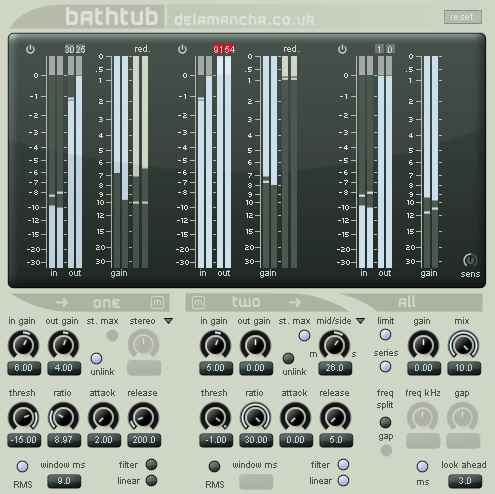This screenshot has height=494, width=495.
Task: Click the 1.0 peak readout of All section
Action: pyautogui.click(x=385, y=49)
